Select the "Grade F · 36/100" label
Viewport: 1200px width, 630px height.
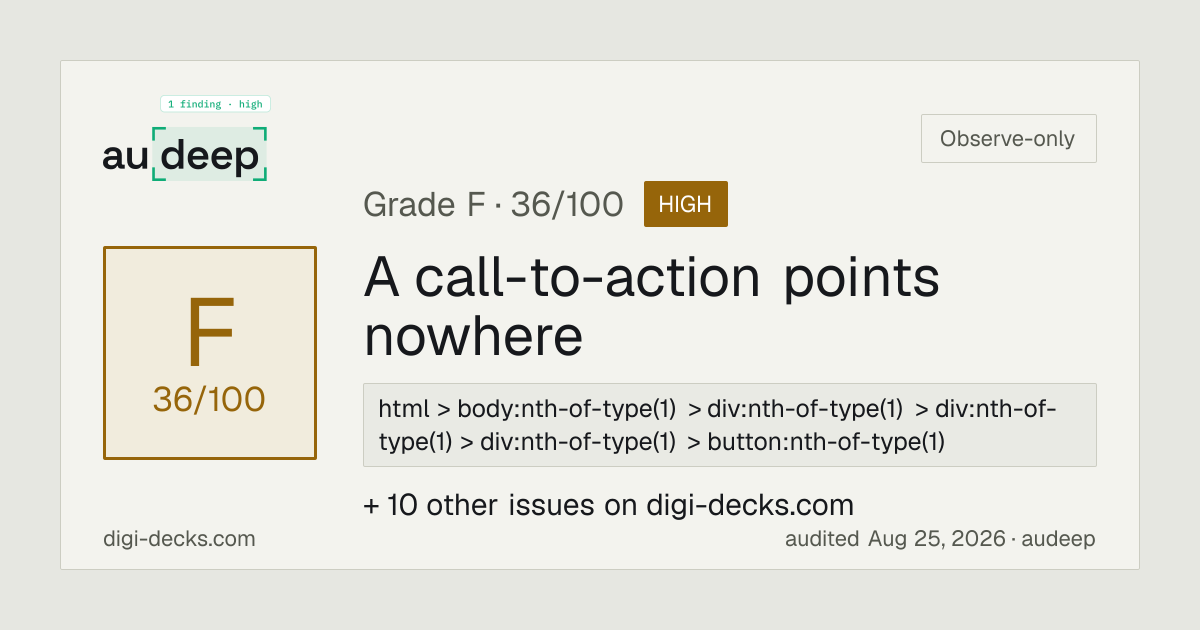tap(493, 204)
